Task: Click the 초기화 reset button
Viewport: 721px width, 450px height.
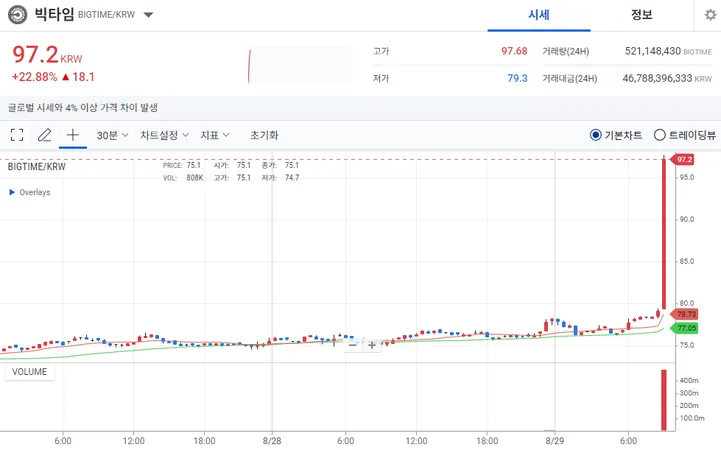Action: tap(264, 135)
